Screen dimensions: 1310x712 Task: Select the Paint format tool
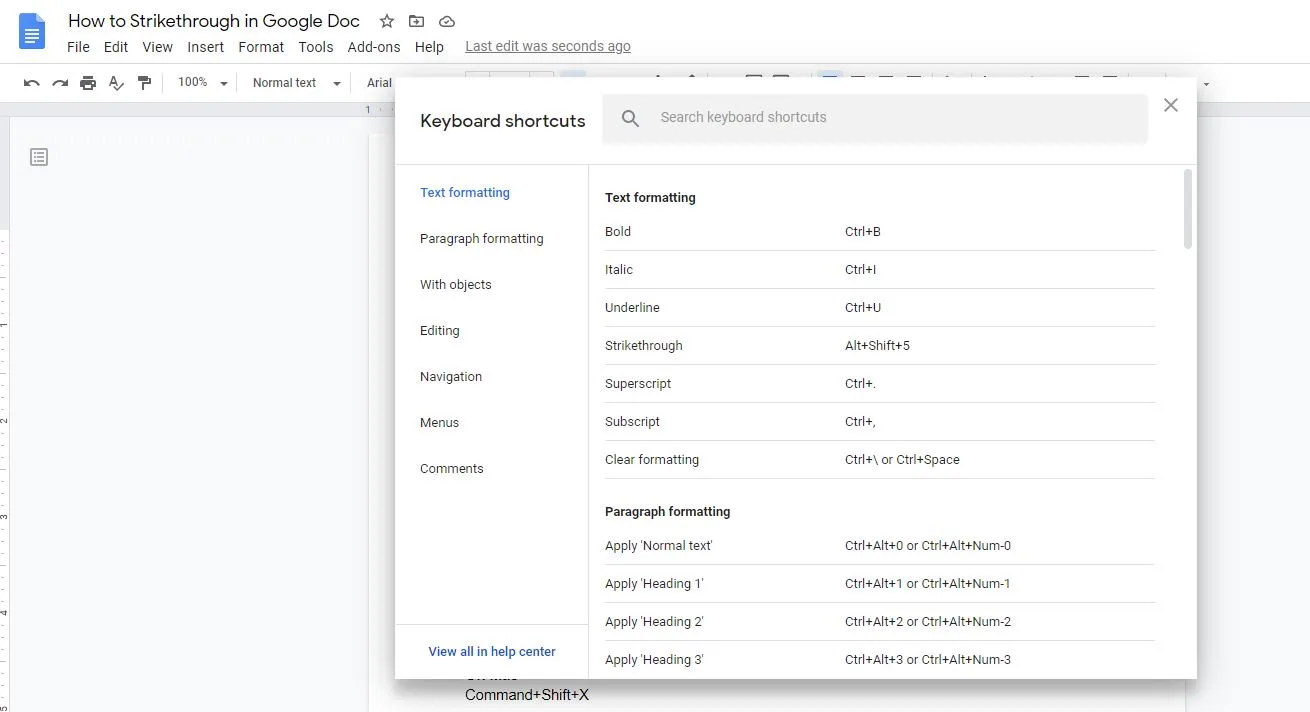[144, 83]
